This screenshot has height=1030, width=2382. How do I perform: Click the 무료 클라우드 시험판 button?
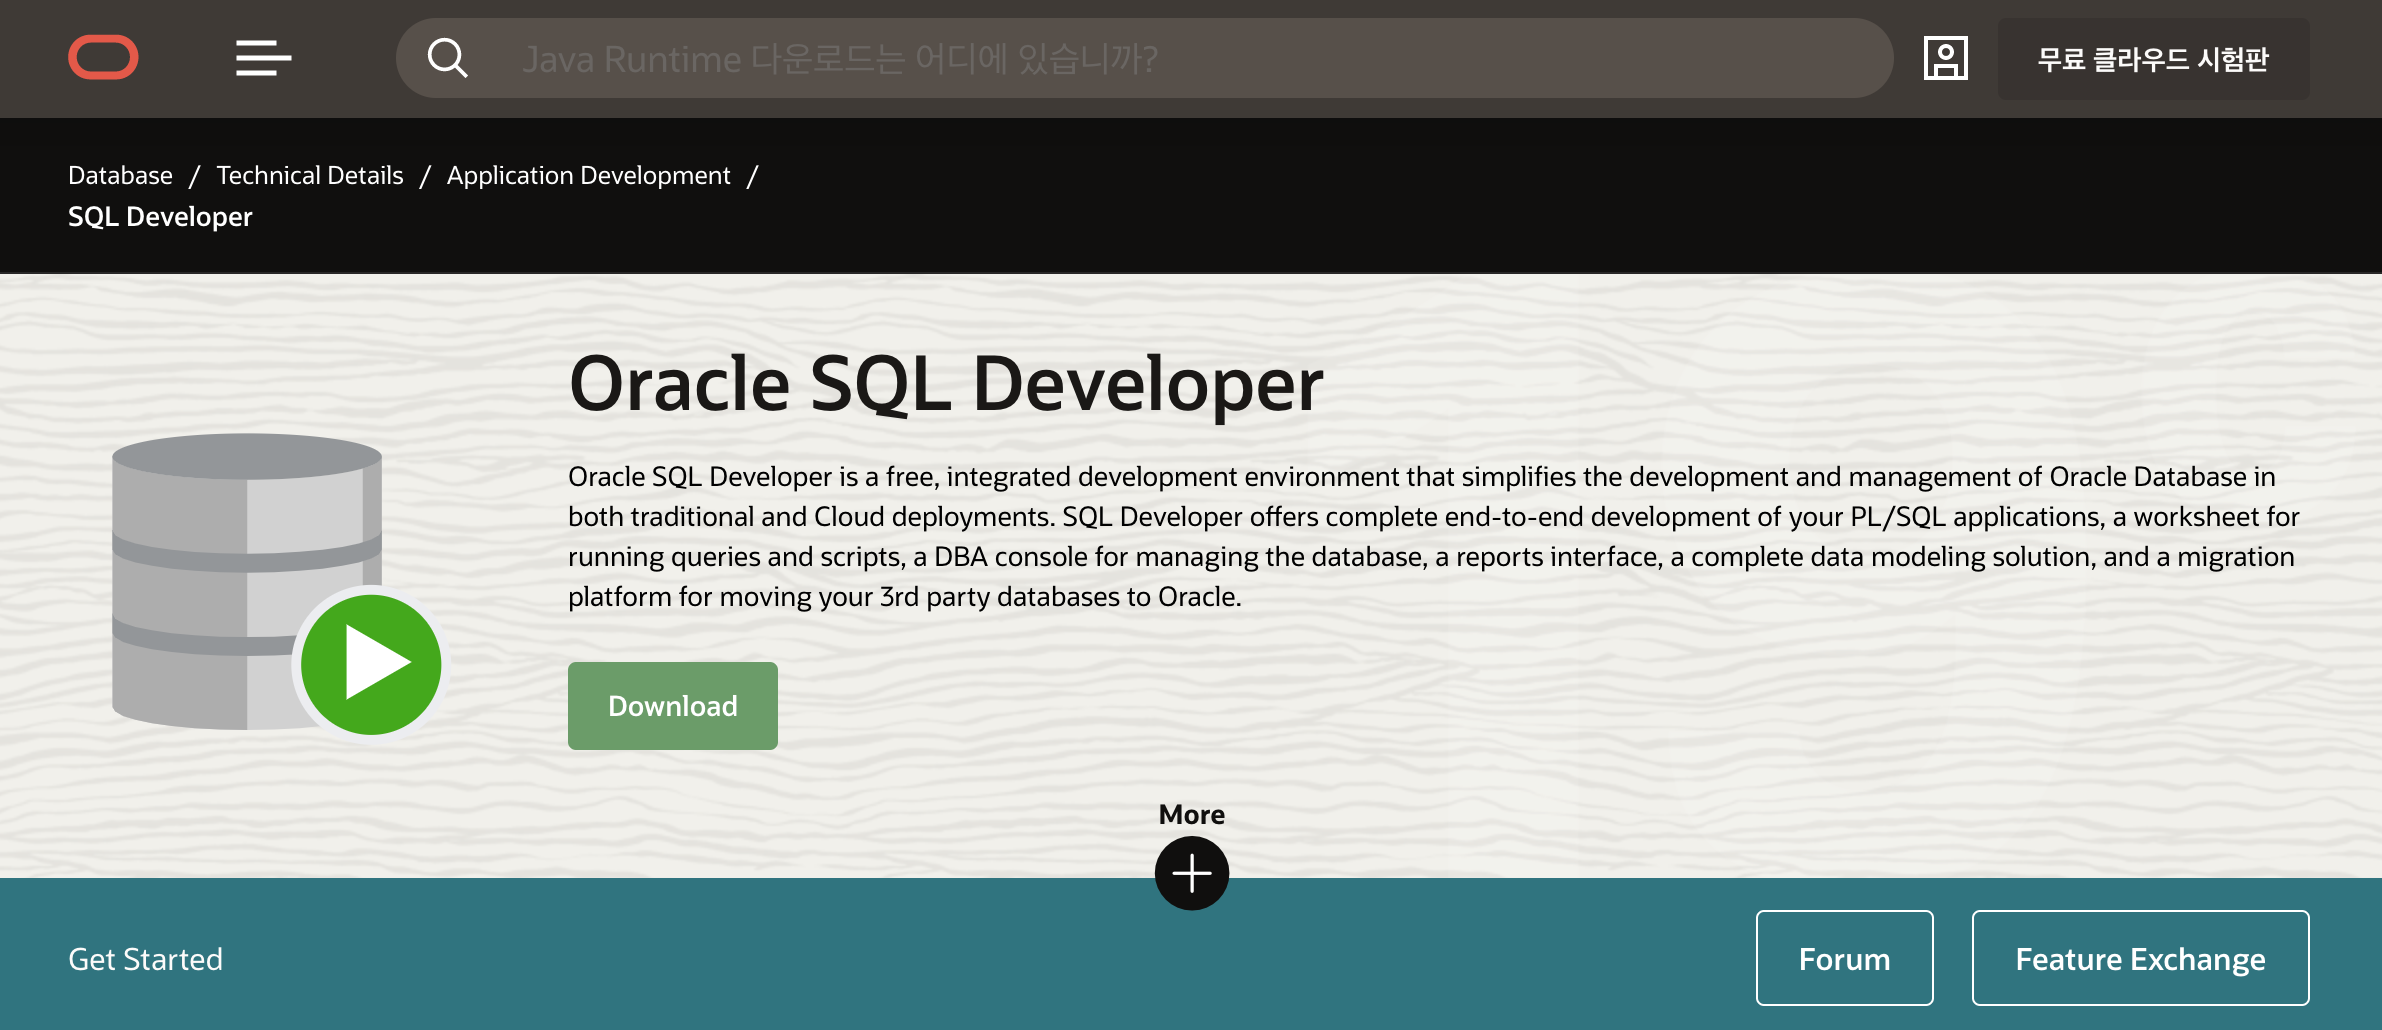click(x=2154, y=58)
